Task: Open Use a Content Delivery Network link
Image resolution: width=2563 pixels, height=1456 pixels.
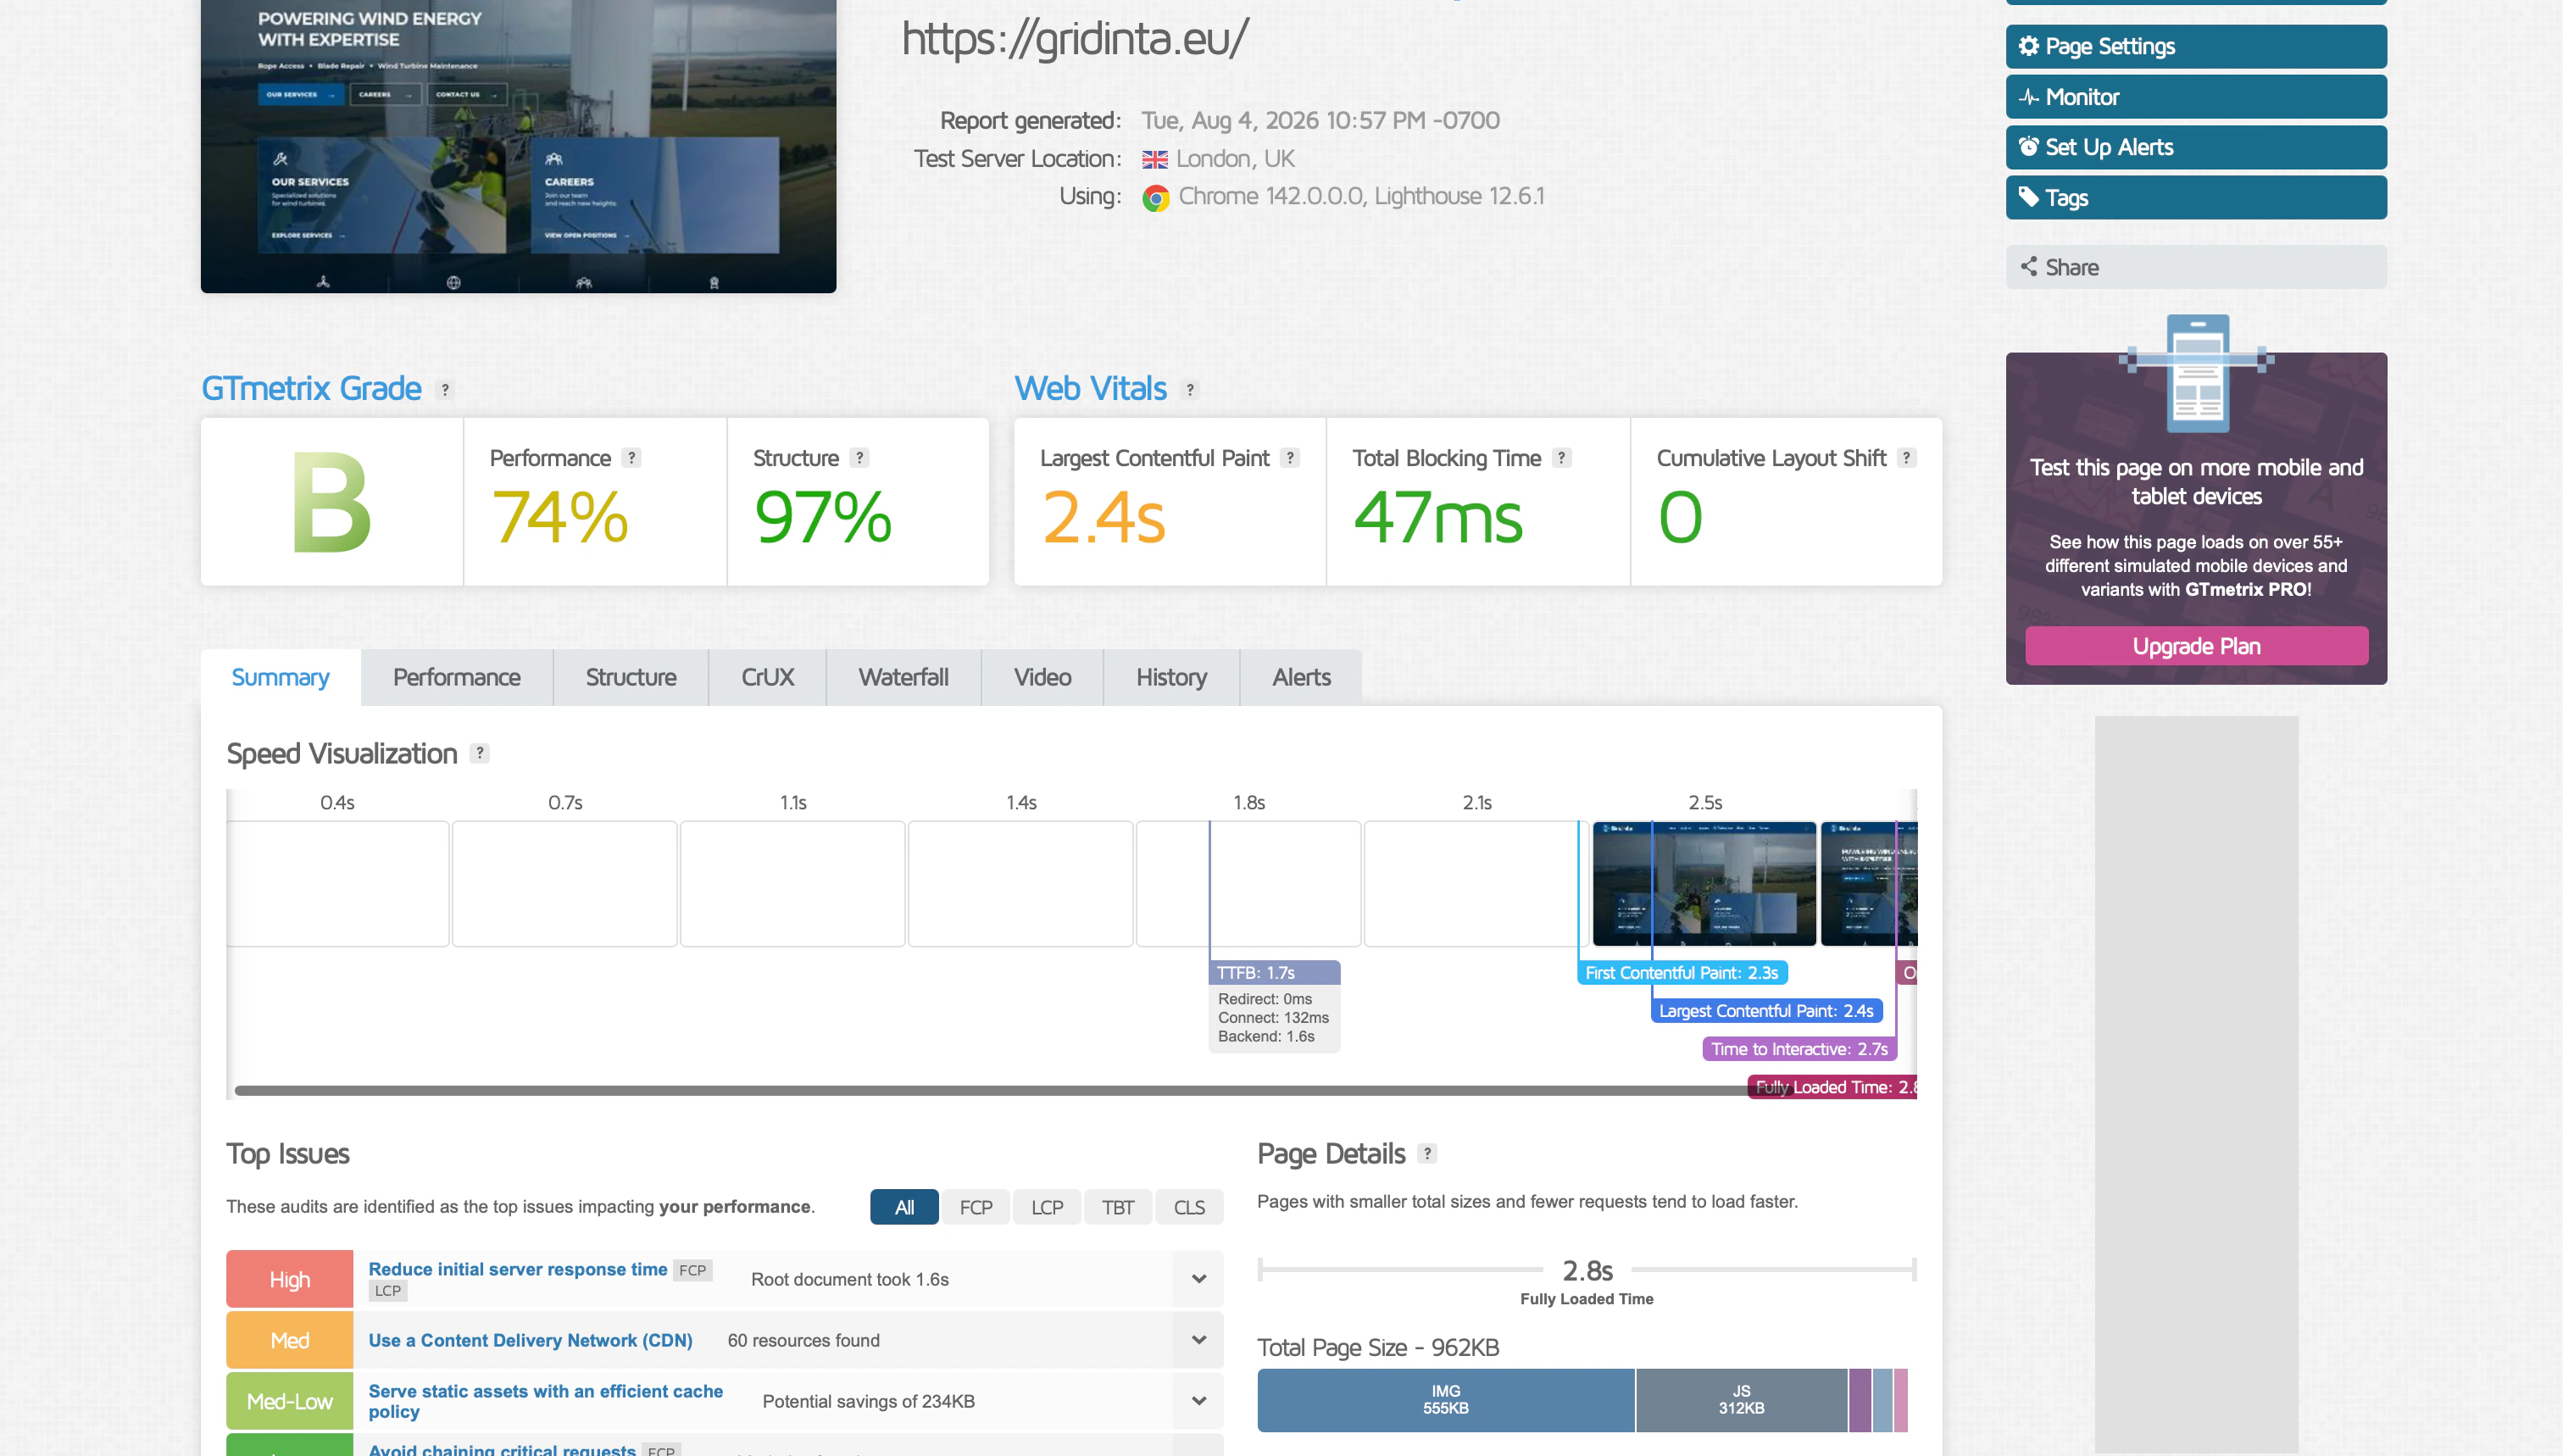Action: click(x=531, y=1340)
